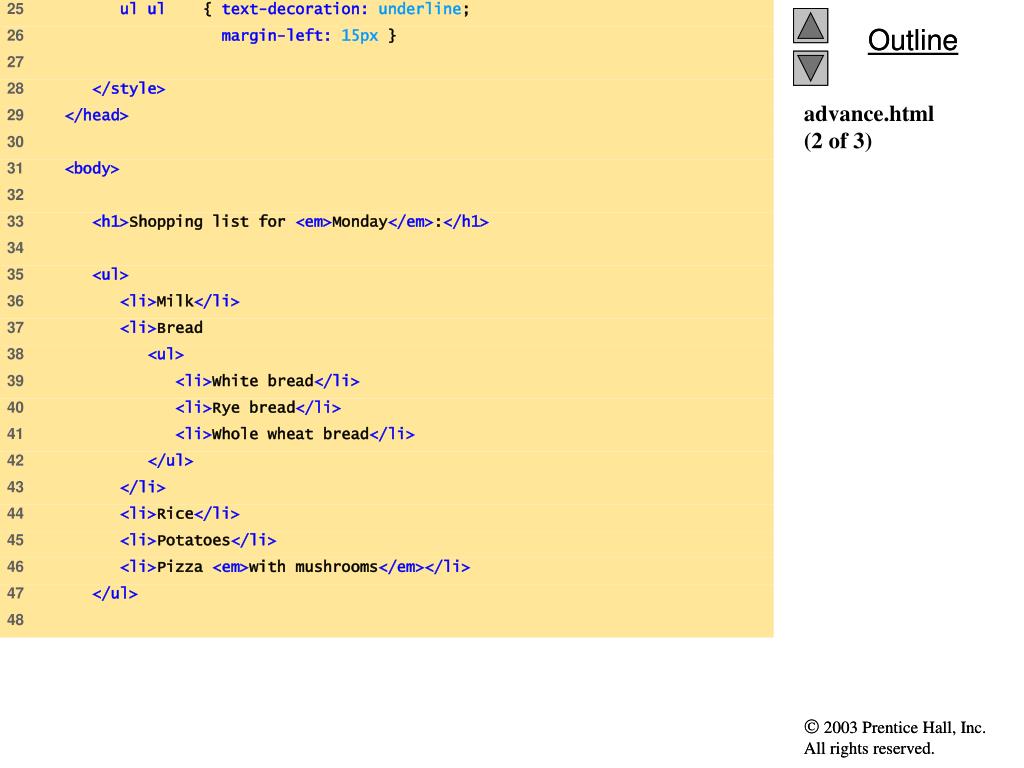The width and height of the screenshot is (1024, 768).
Task: Click the Rice list item line
Action: [x=180, y=514]
